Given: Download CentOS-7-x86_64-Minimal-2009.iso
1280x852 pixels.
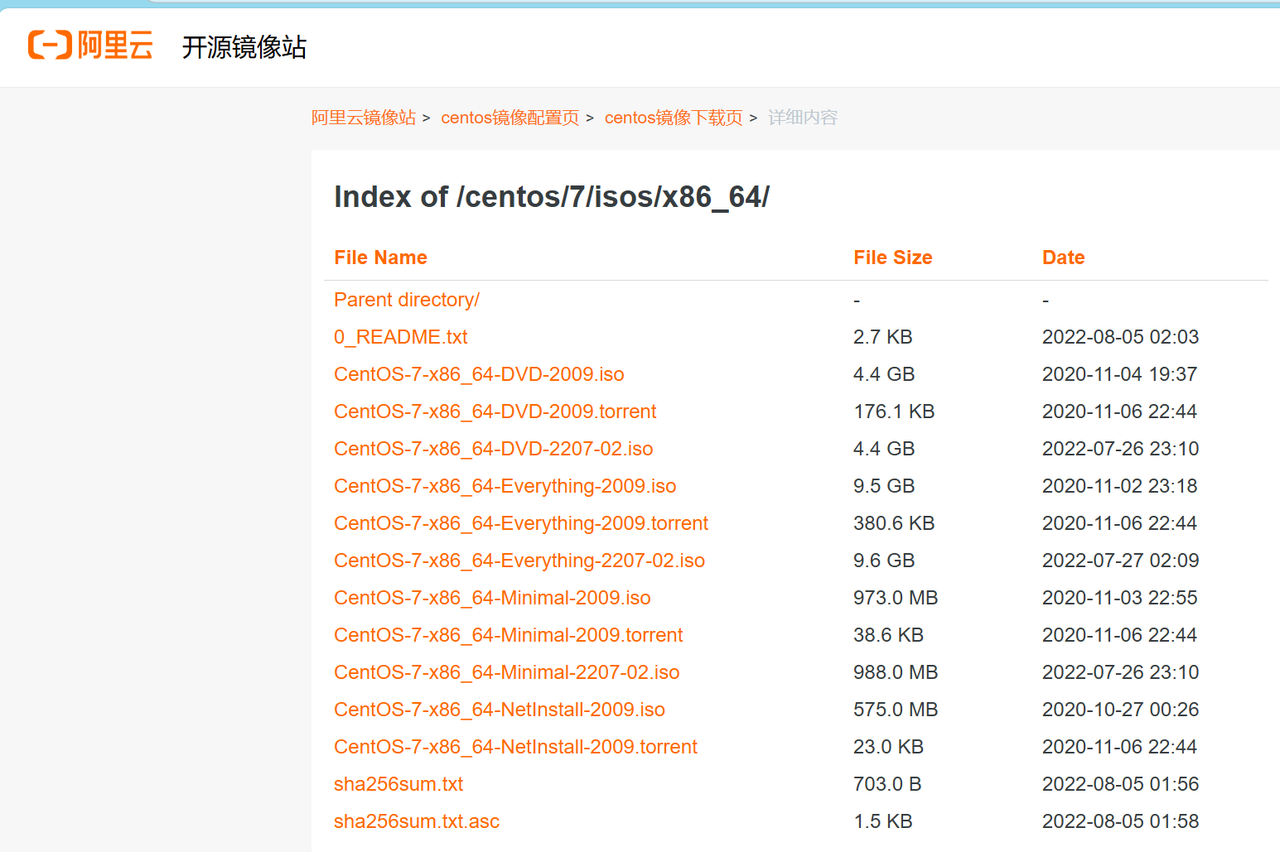Looking at the screenshot, I should coord(492,598).
